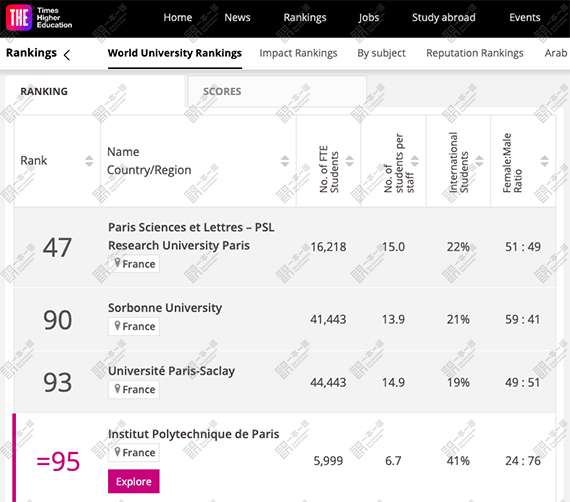Viewport: 570px width, 502px height.
Task: Switch to the SCORES table tab
Action: (x=277, y=91)
